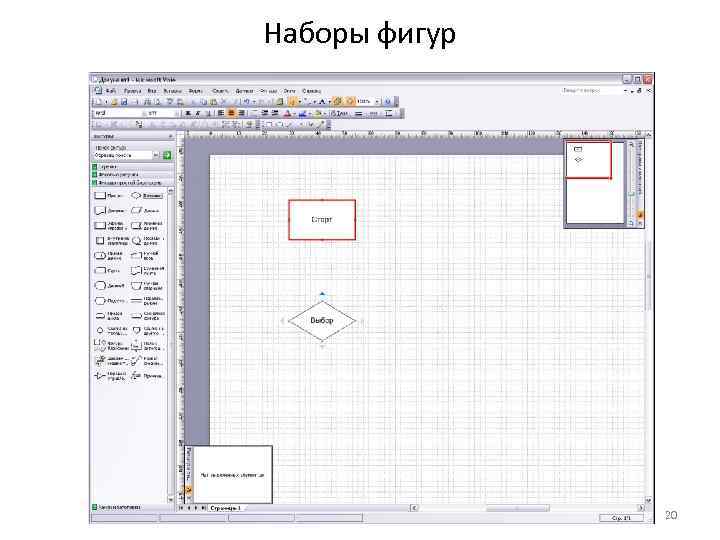Open the font size dropdown

(178, 113)
